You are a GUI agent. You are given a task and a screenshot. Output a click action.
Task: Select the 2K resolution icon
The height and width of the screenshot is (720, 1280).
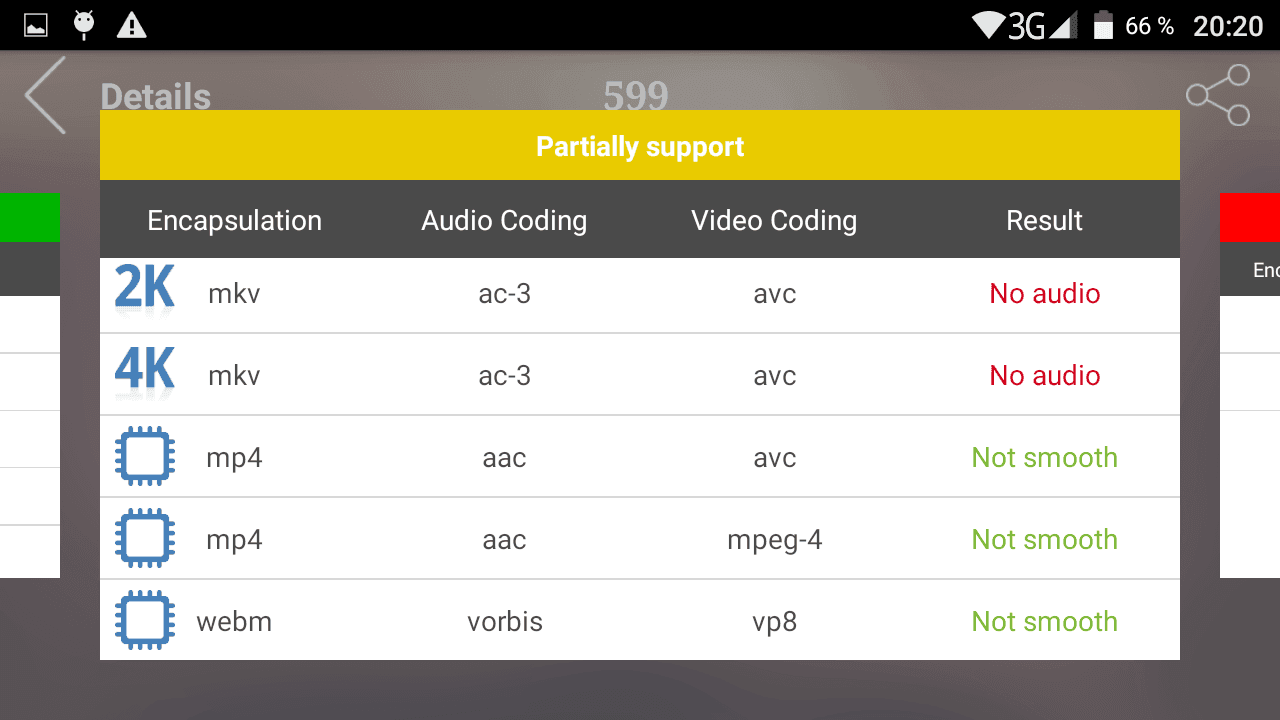pyautogui.click(x=145, y=289)
